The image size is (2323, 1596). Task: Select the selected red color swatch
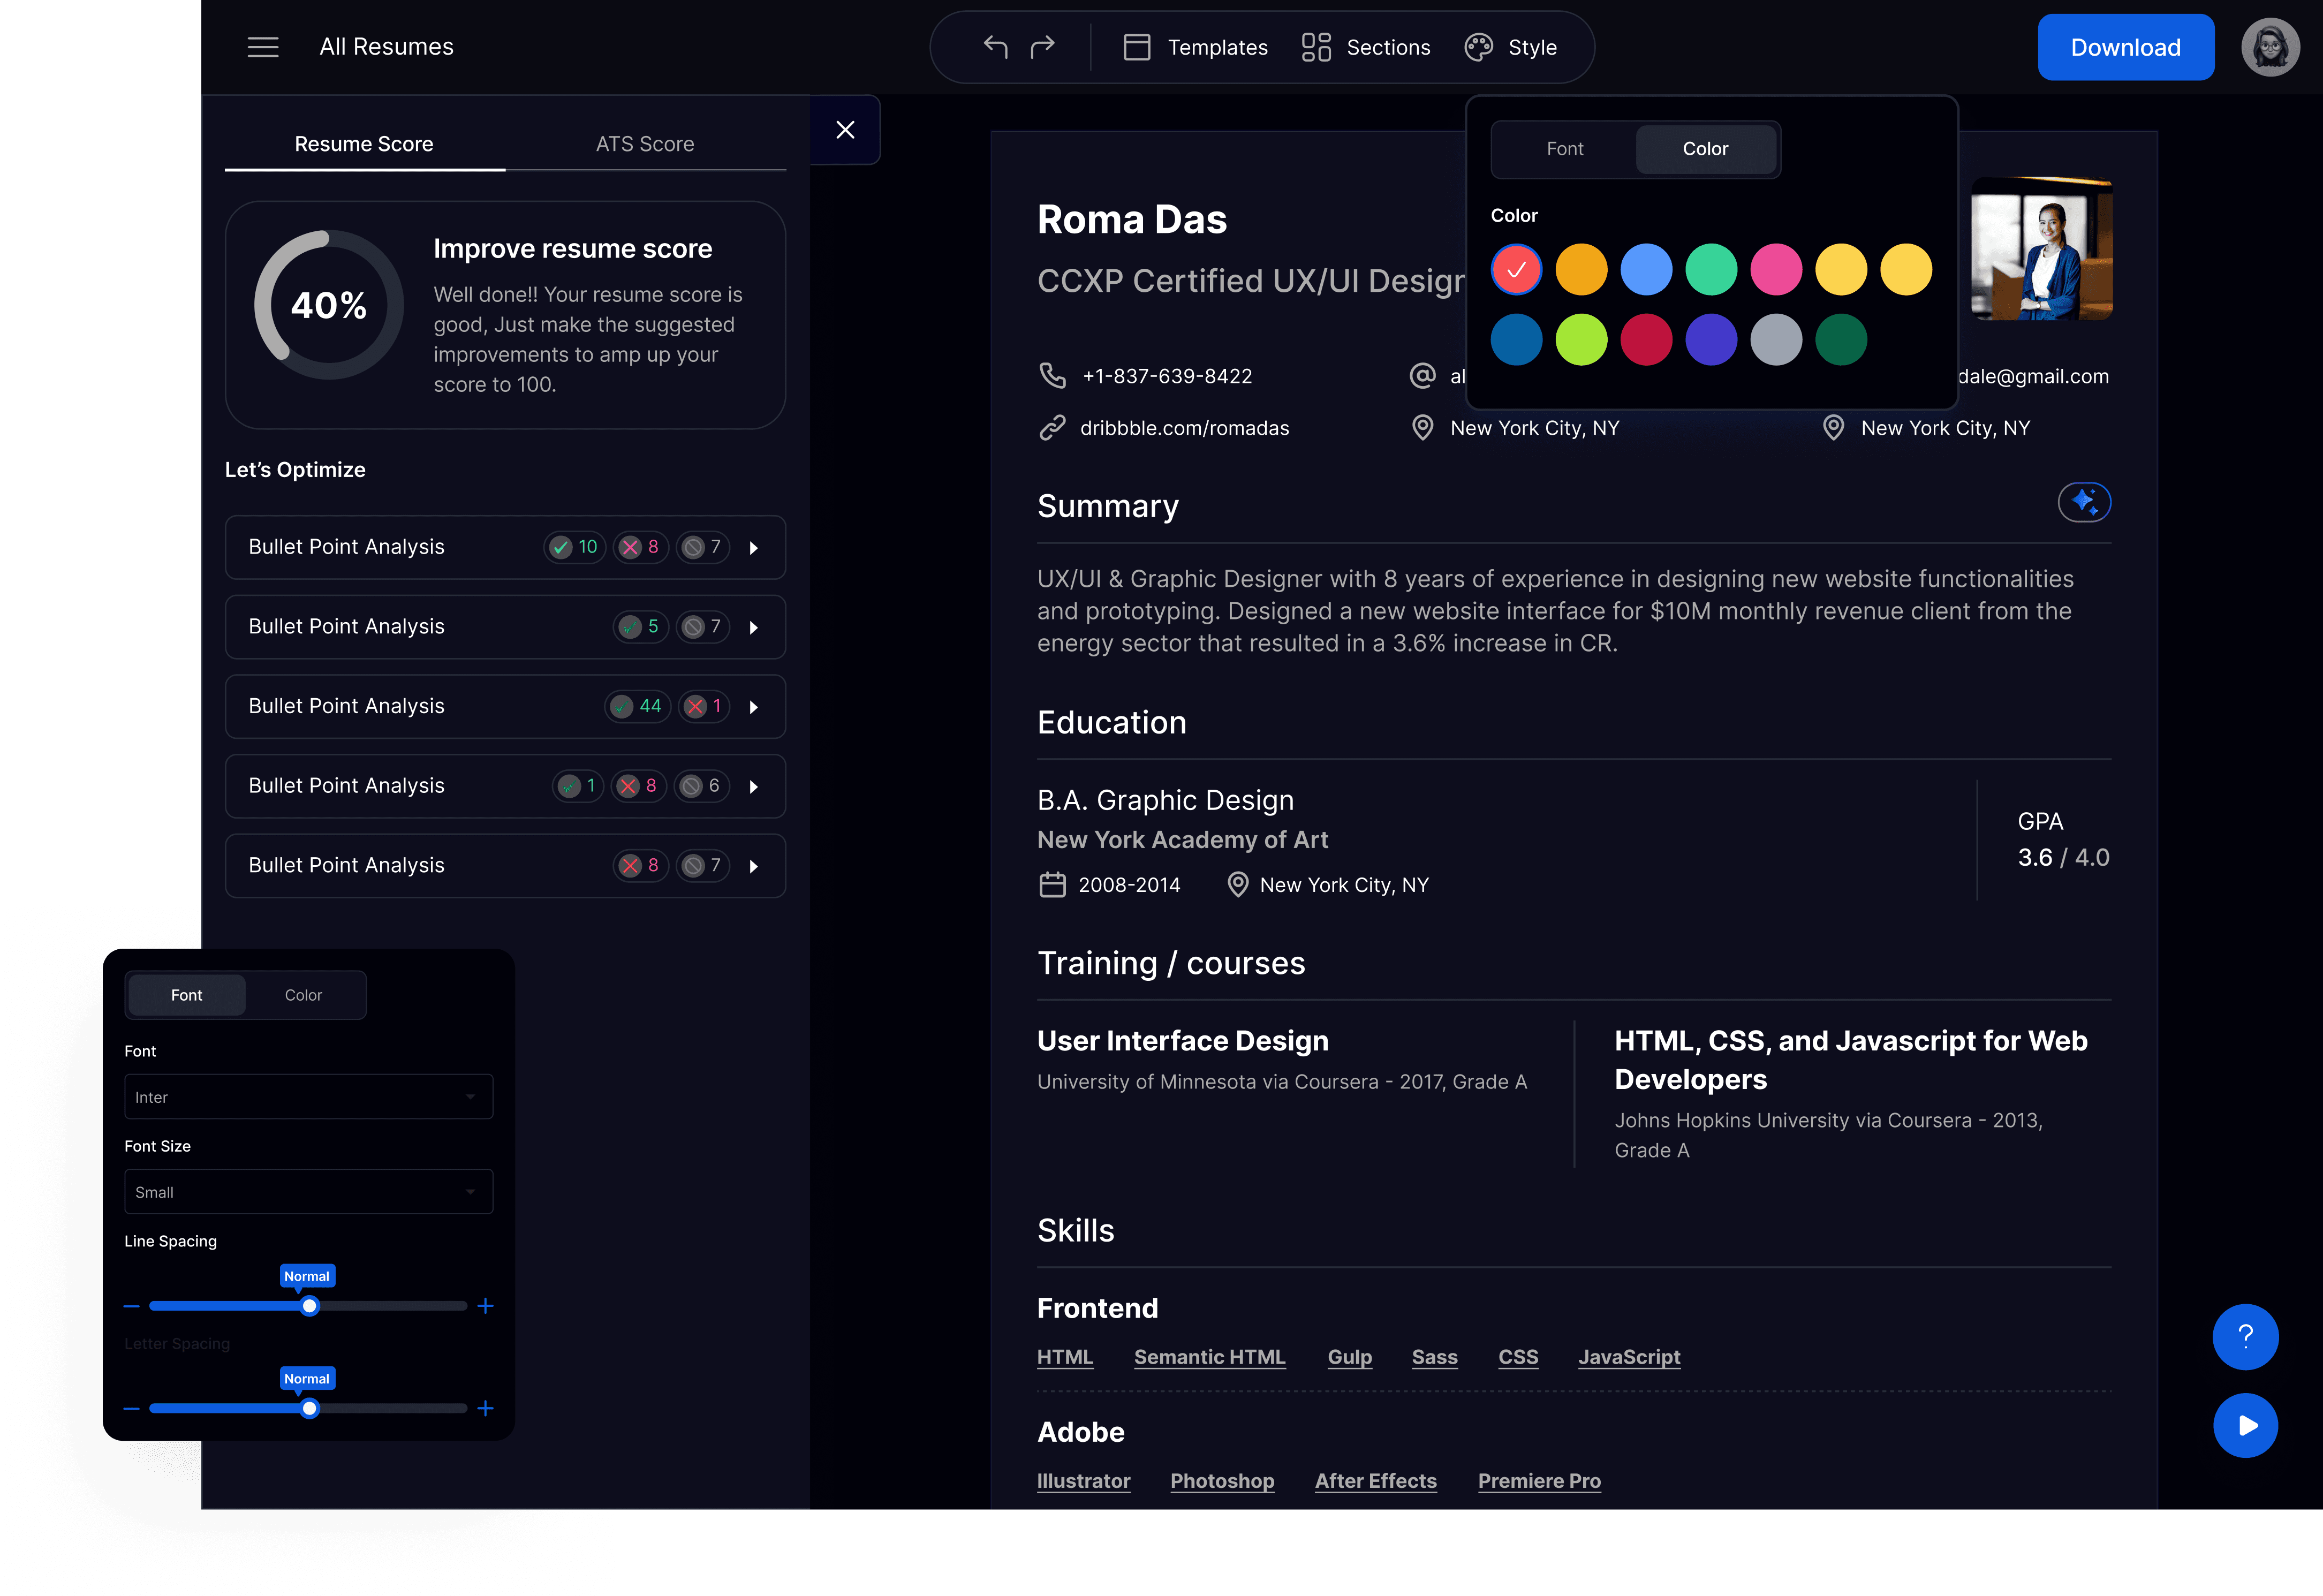pyautogui.click(x=1516, y=270)
